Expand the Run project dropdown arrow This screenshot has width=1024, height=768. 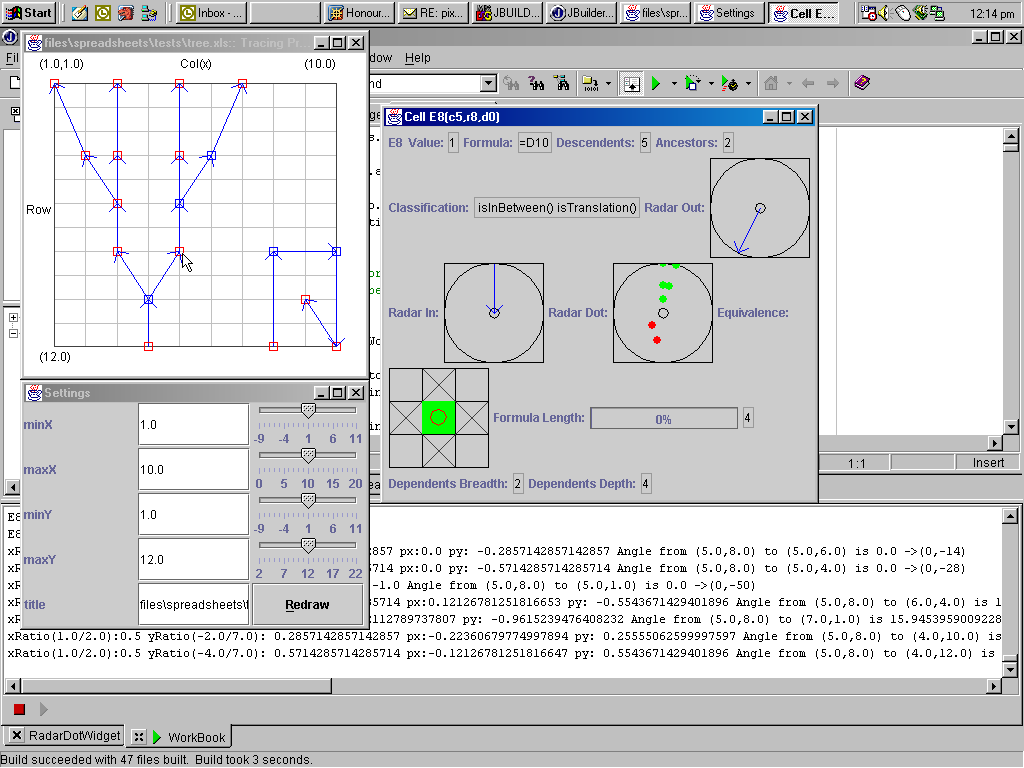(x=674, y=84)
